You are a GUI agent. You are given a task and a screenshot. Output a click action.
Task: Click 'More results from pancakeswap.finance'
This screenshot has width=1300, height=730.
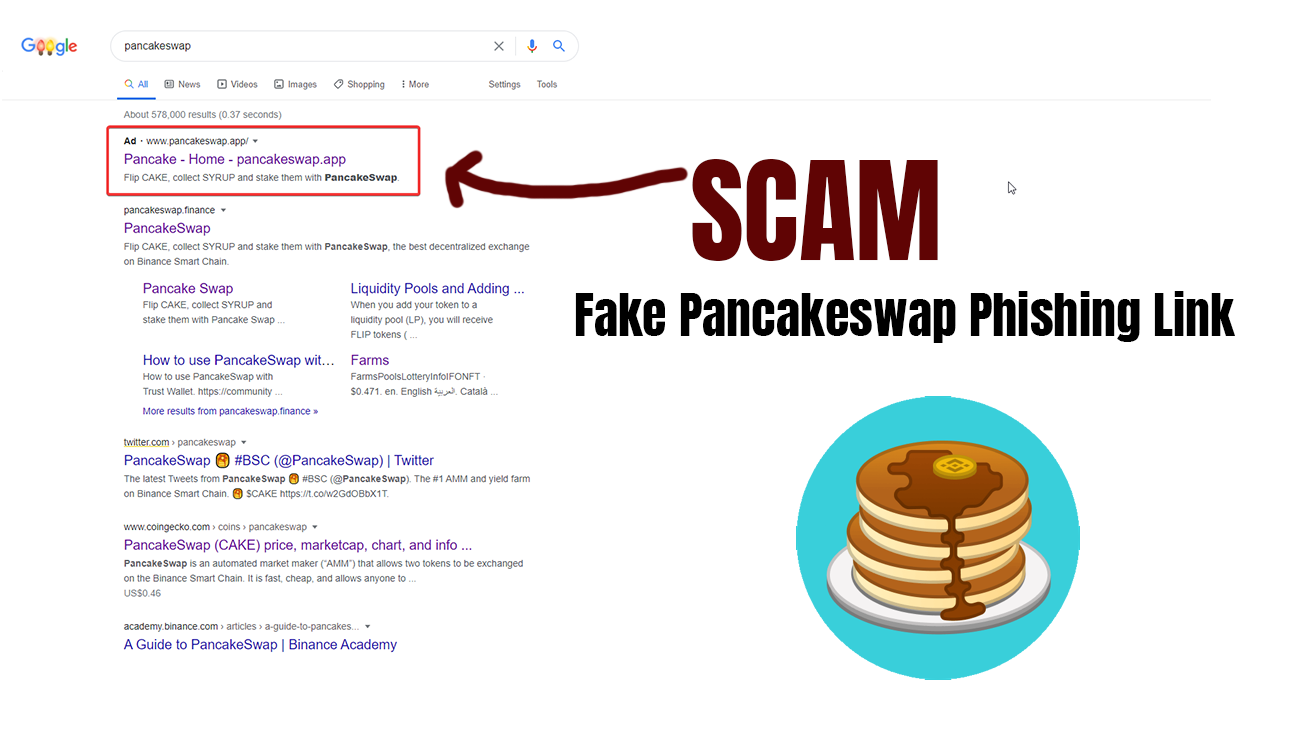230,411
